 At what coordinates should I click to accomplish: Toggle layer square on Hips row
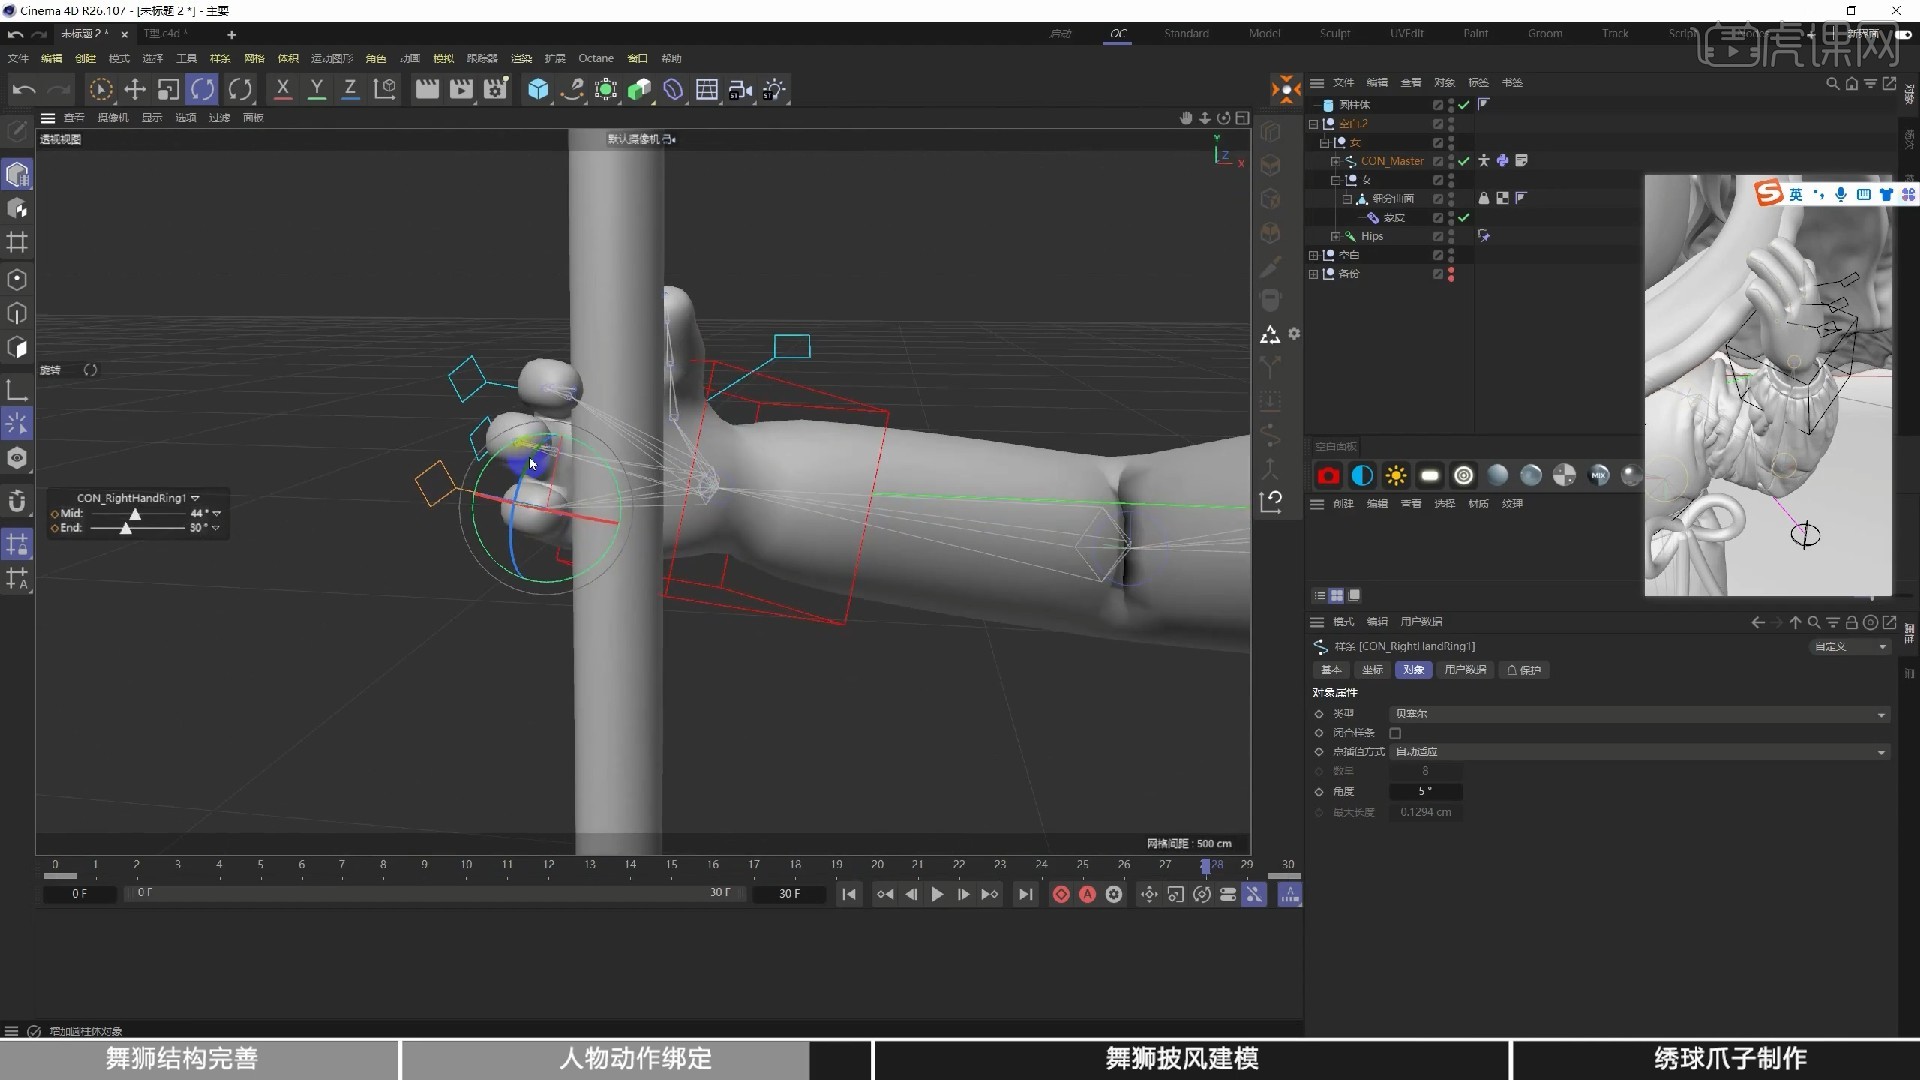pos(1437,237)
